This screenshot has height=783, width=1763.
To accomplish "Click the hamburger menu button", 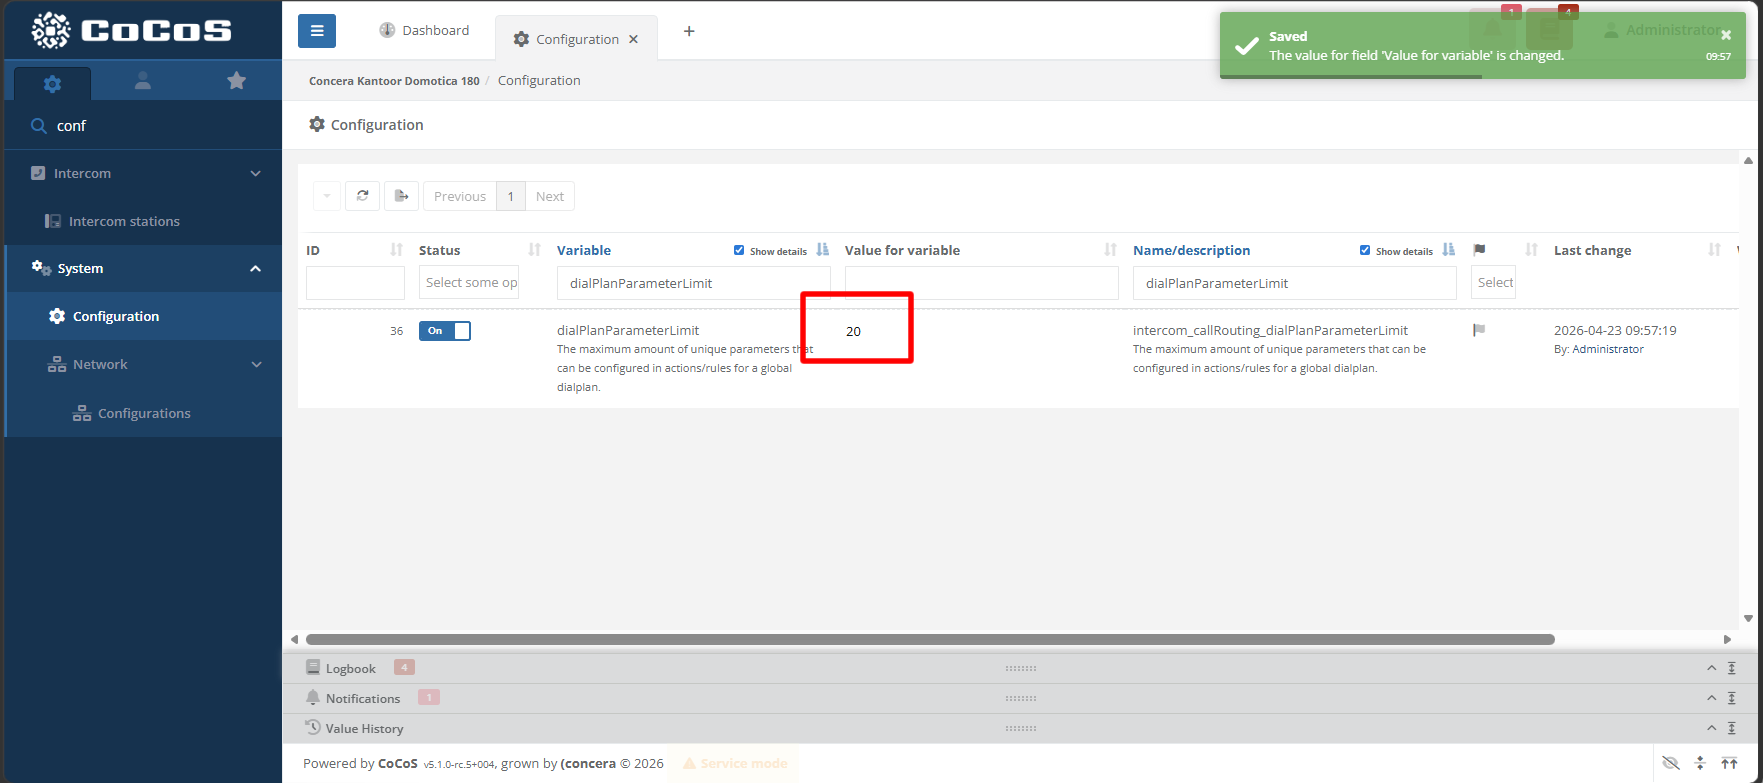I will tap(316, 31).
